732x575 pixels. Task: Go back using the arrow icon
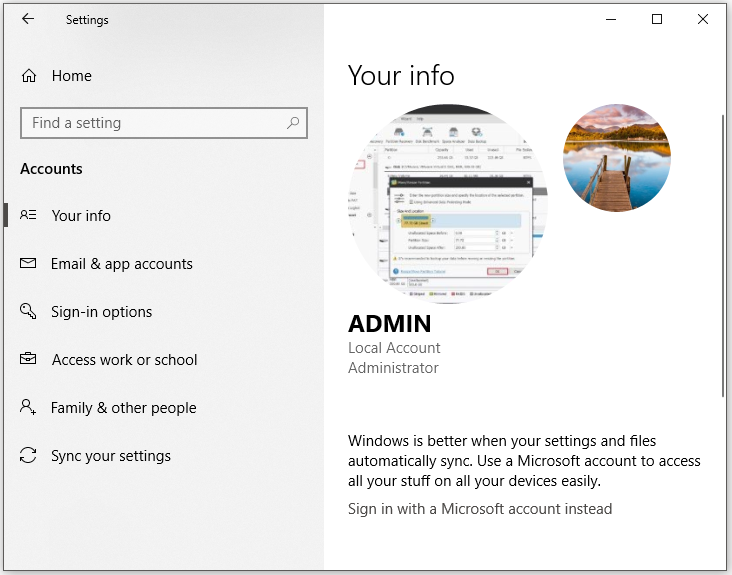coord(28,19)
